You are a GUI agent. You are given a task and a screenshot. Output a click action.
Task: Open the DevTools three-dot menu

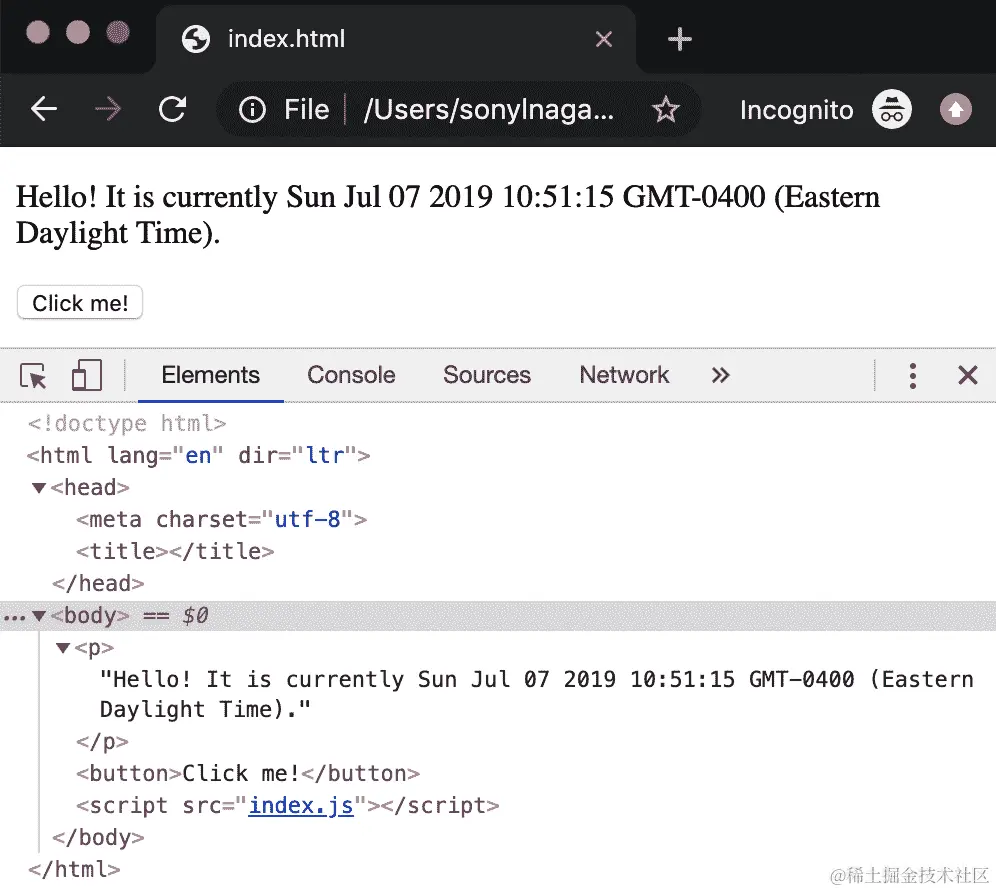pos(913,375)
